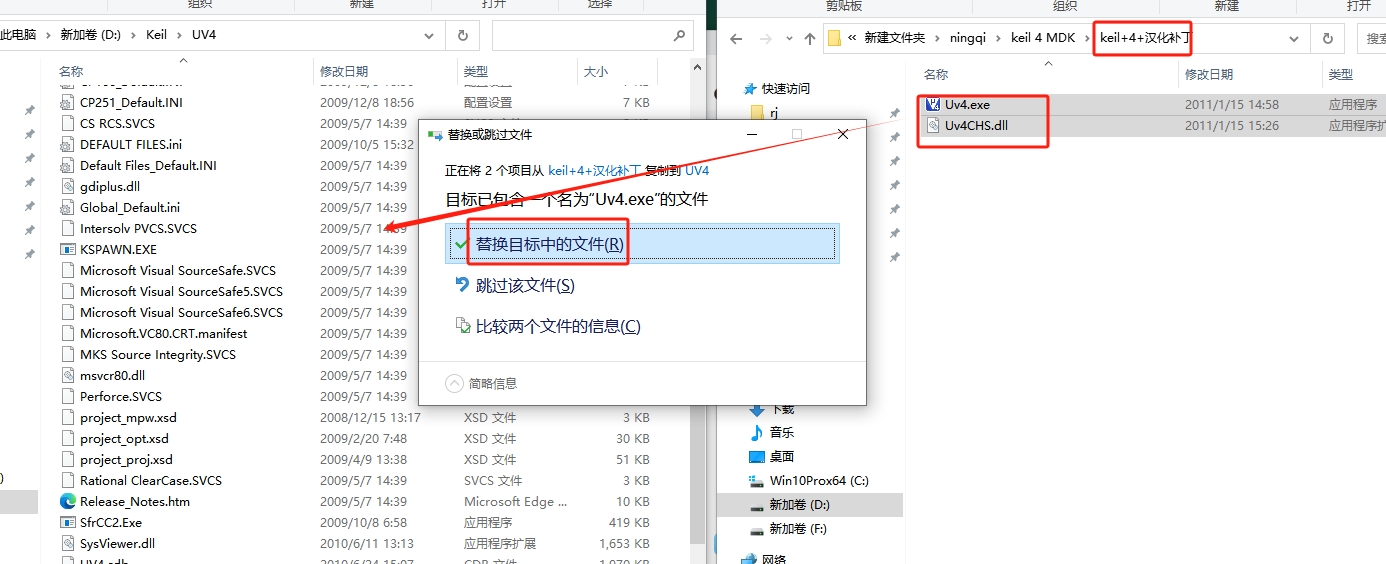Choose 比较两个文件的信息(C) option
The image size is (1386, 564).
click(558, 326)
